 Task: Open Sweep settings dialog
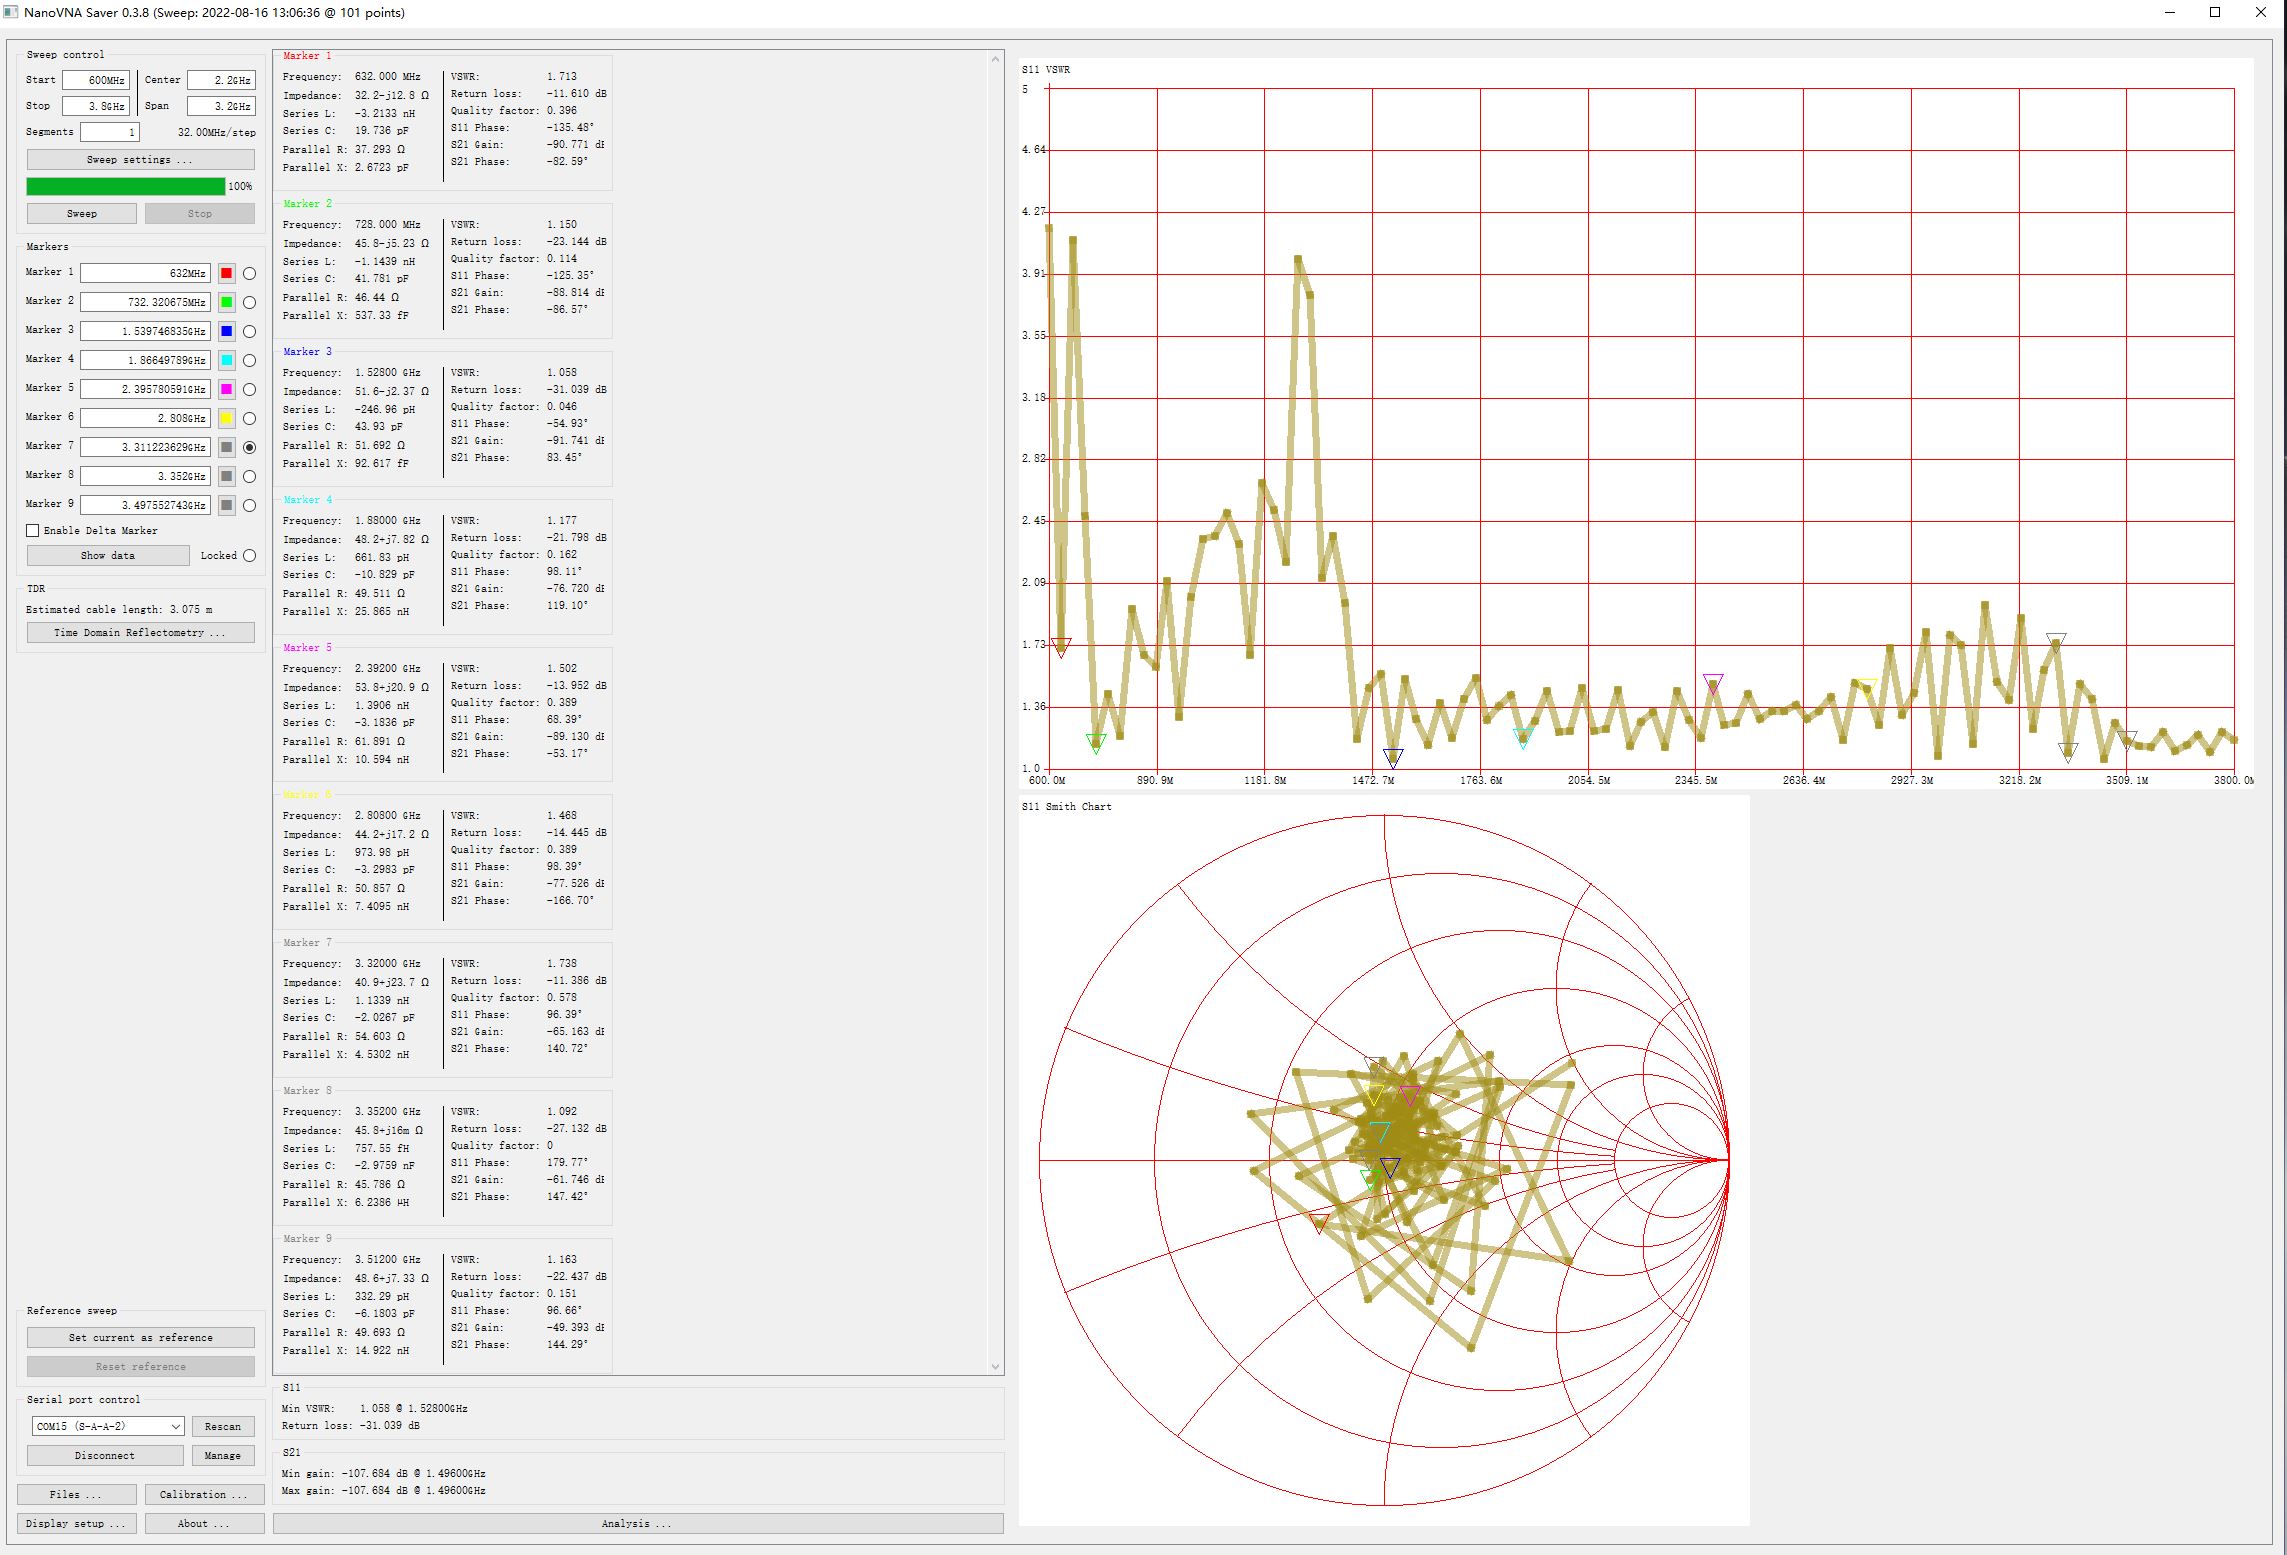pyautogui.click(x=140, y=160)
